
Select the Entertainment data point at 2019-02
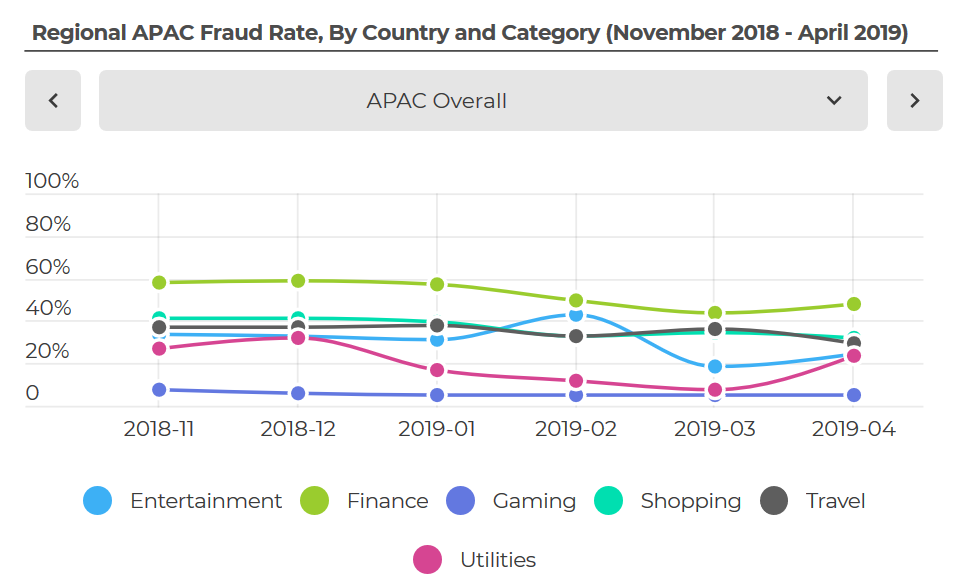point(576,315)
